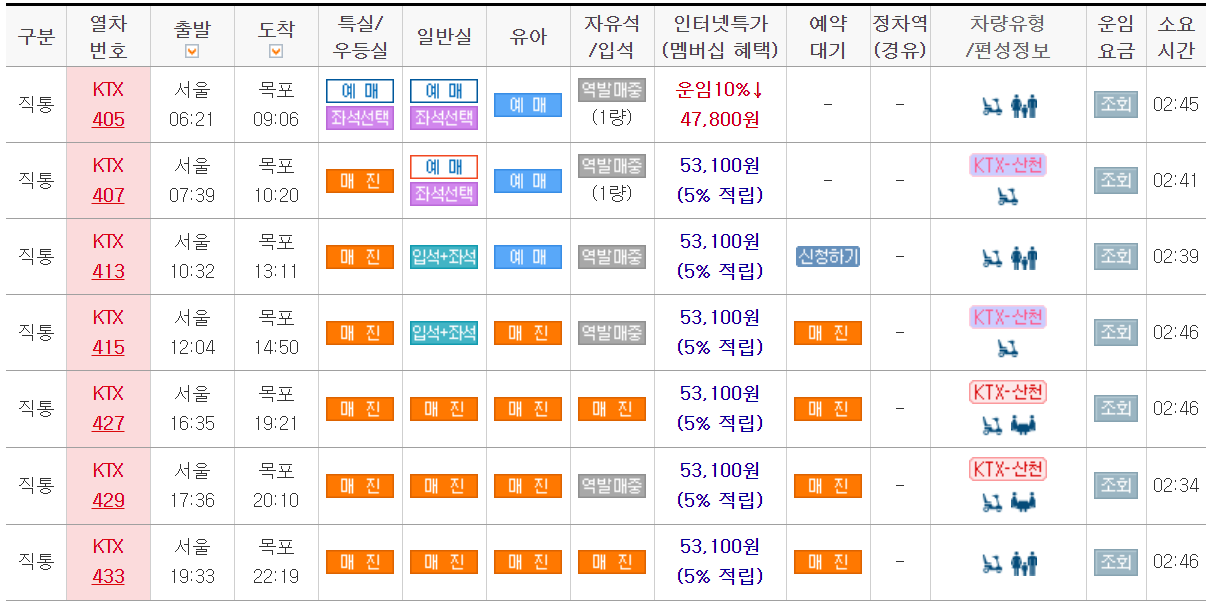Image resolution: width=1217 pixels, height=613 pixels.
Task: Click the KTX-산천 badge on KTX 407 row
Action: (x=1008, y=163)
